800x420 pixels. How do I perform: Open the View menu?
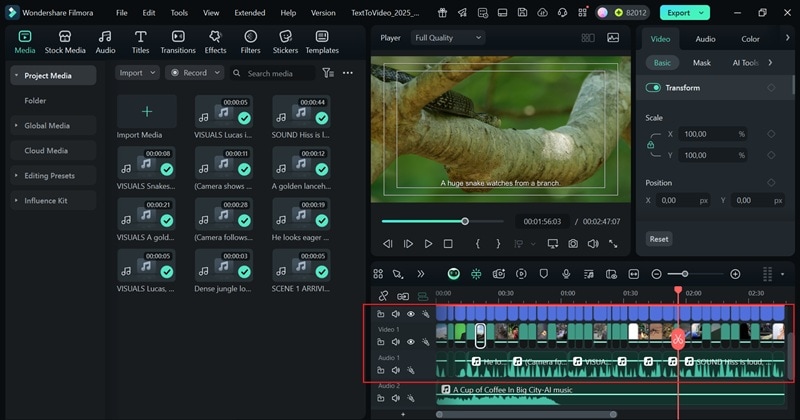pyautogui.click(x=211, y=13)
